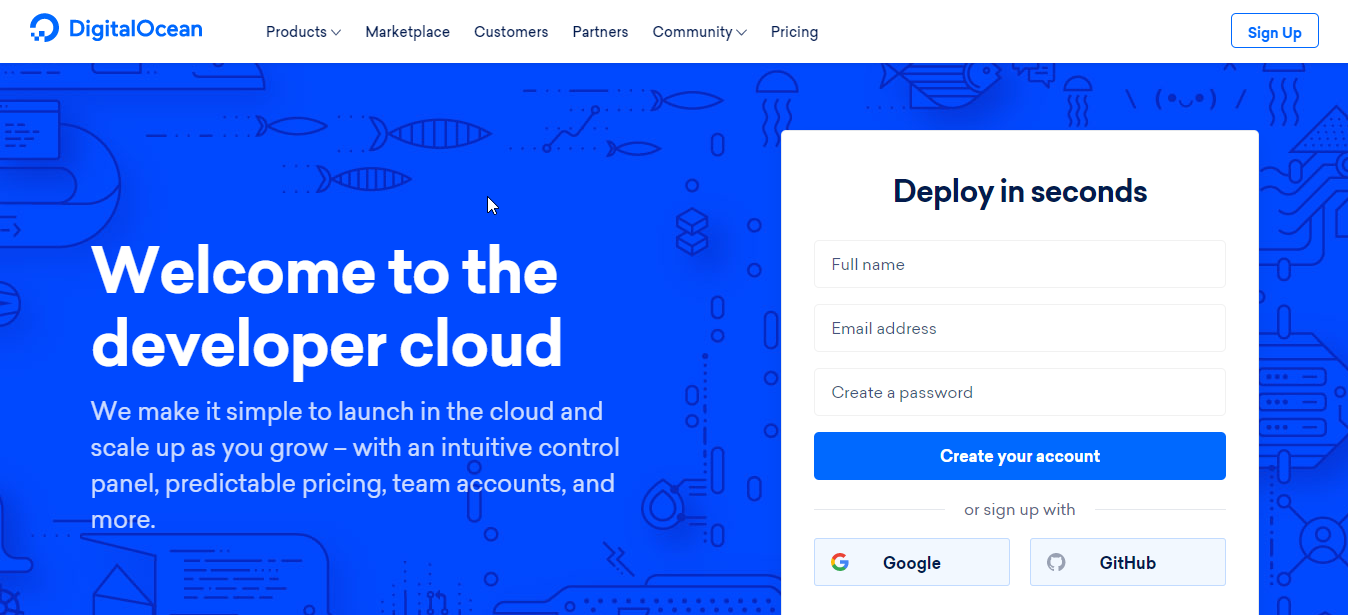
Task: Go to the Customers page
Action: (511, 32)
